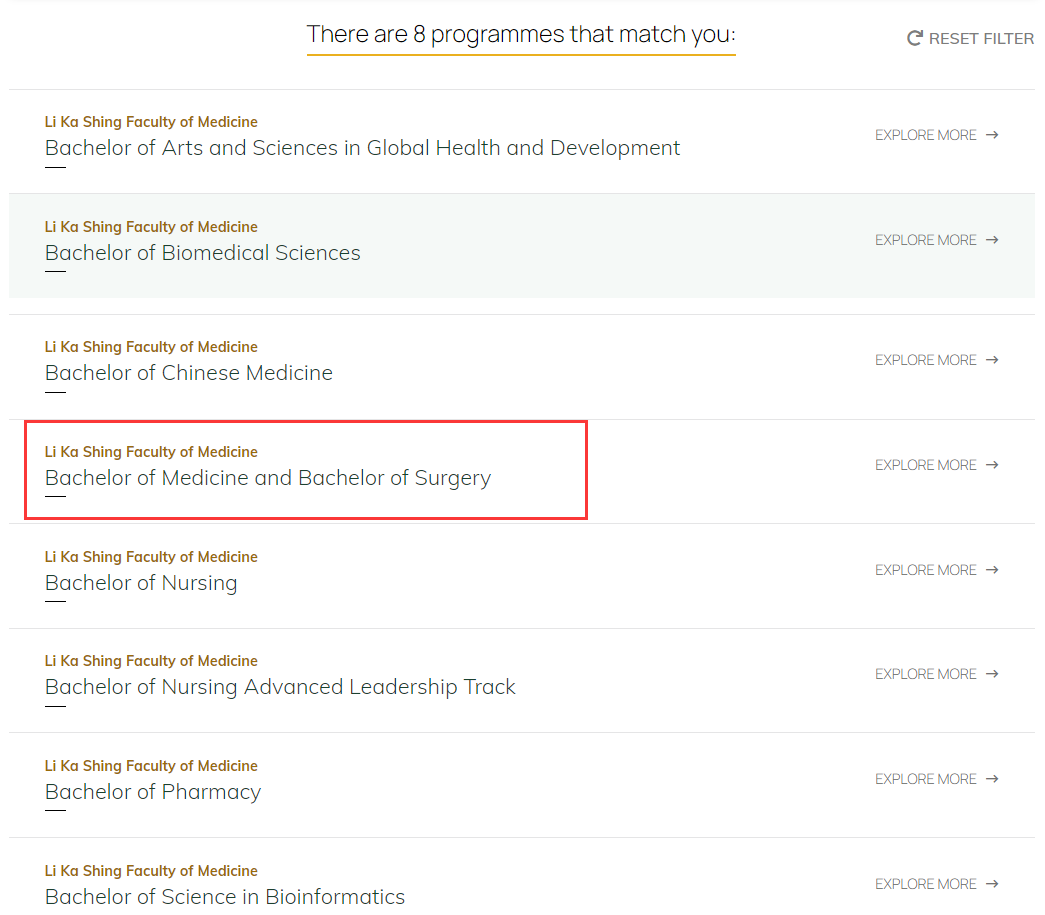This screenshot has width=1045, height=915.
Task: Click the arrow icon in Bachelor of Nursing row
Action: pos(992,570)
